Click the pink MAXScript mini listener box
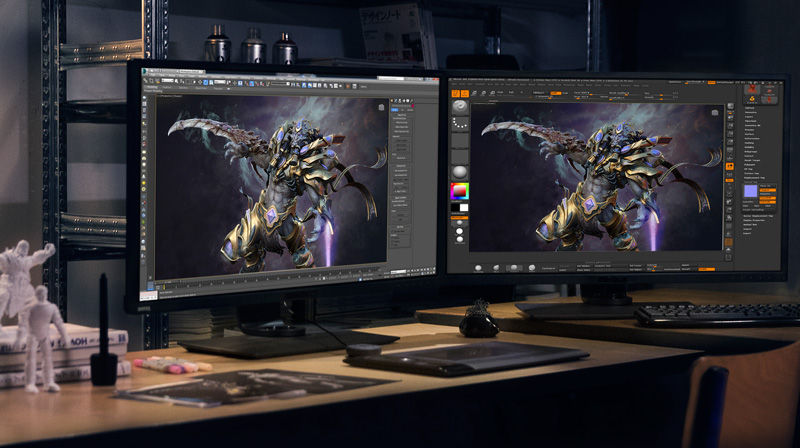This screenshot has width=800, height=448. [149, 294]
